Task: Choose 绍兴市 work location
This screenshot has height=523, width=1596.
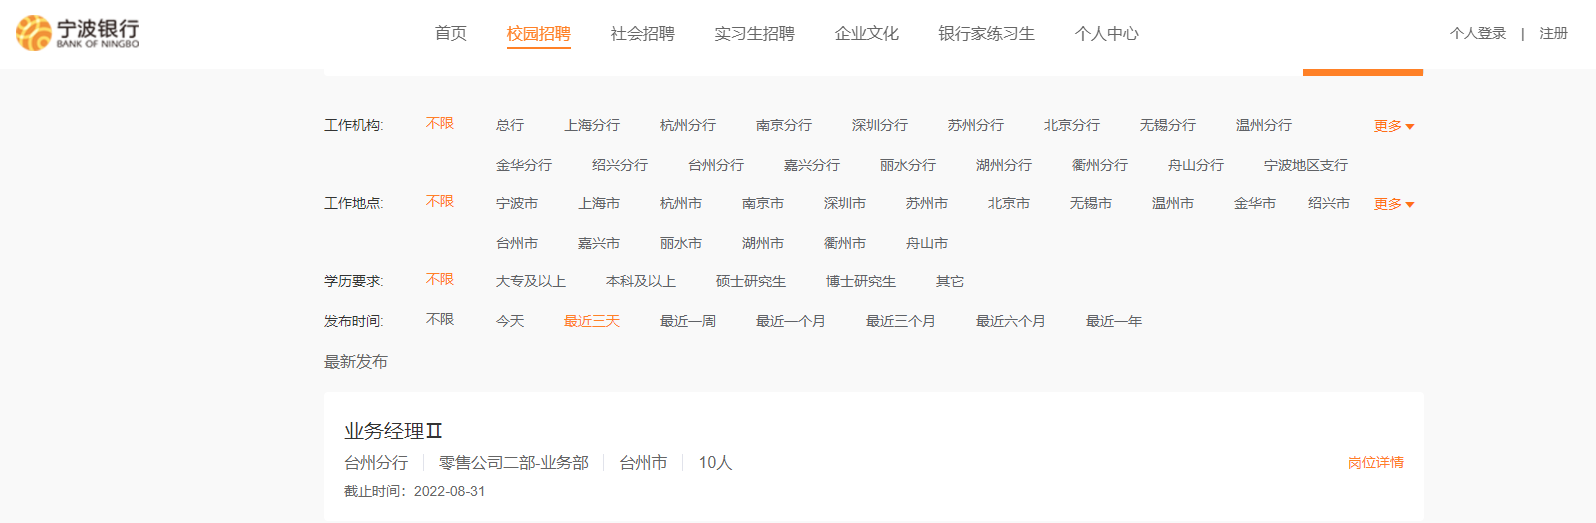Action: (1329, 203)
